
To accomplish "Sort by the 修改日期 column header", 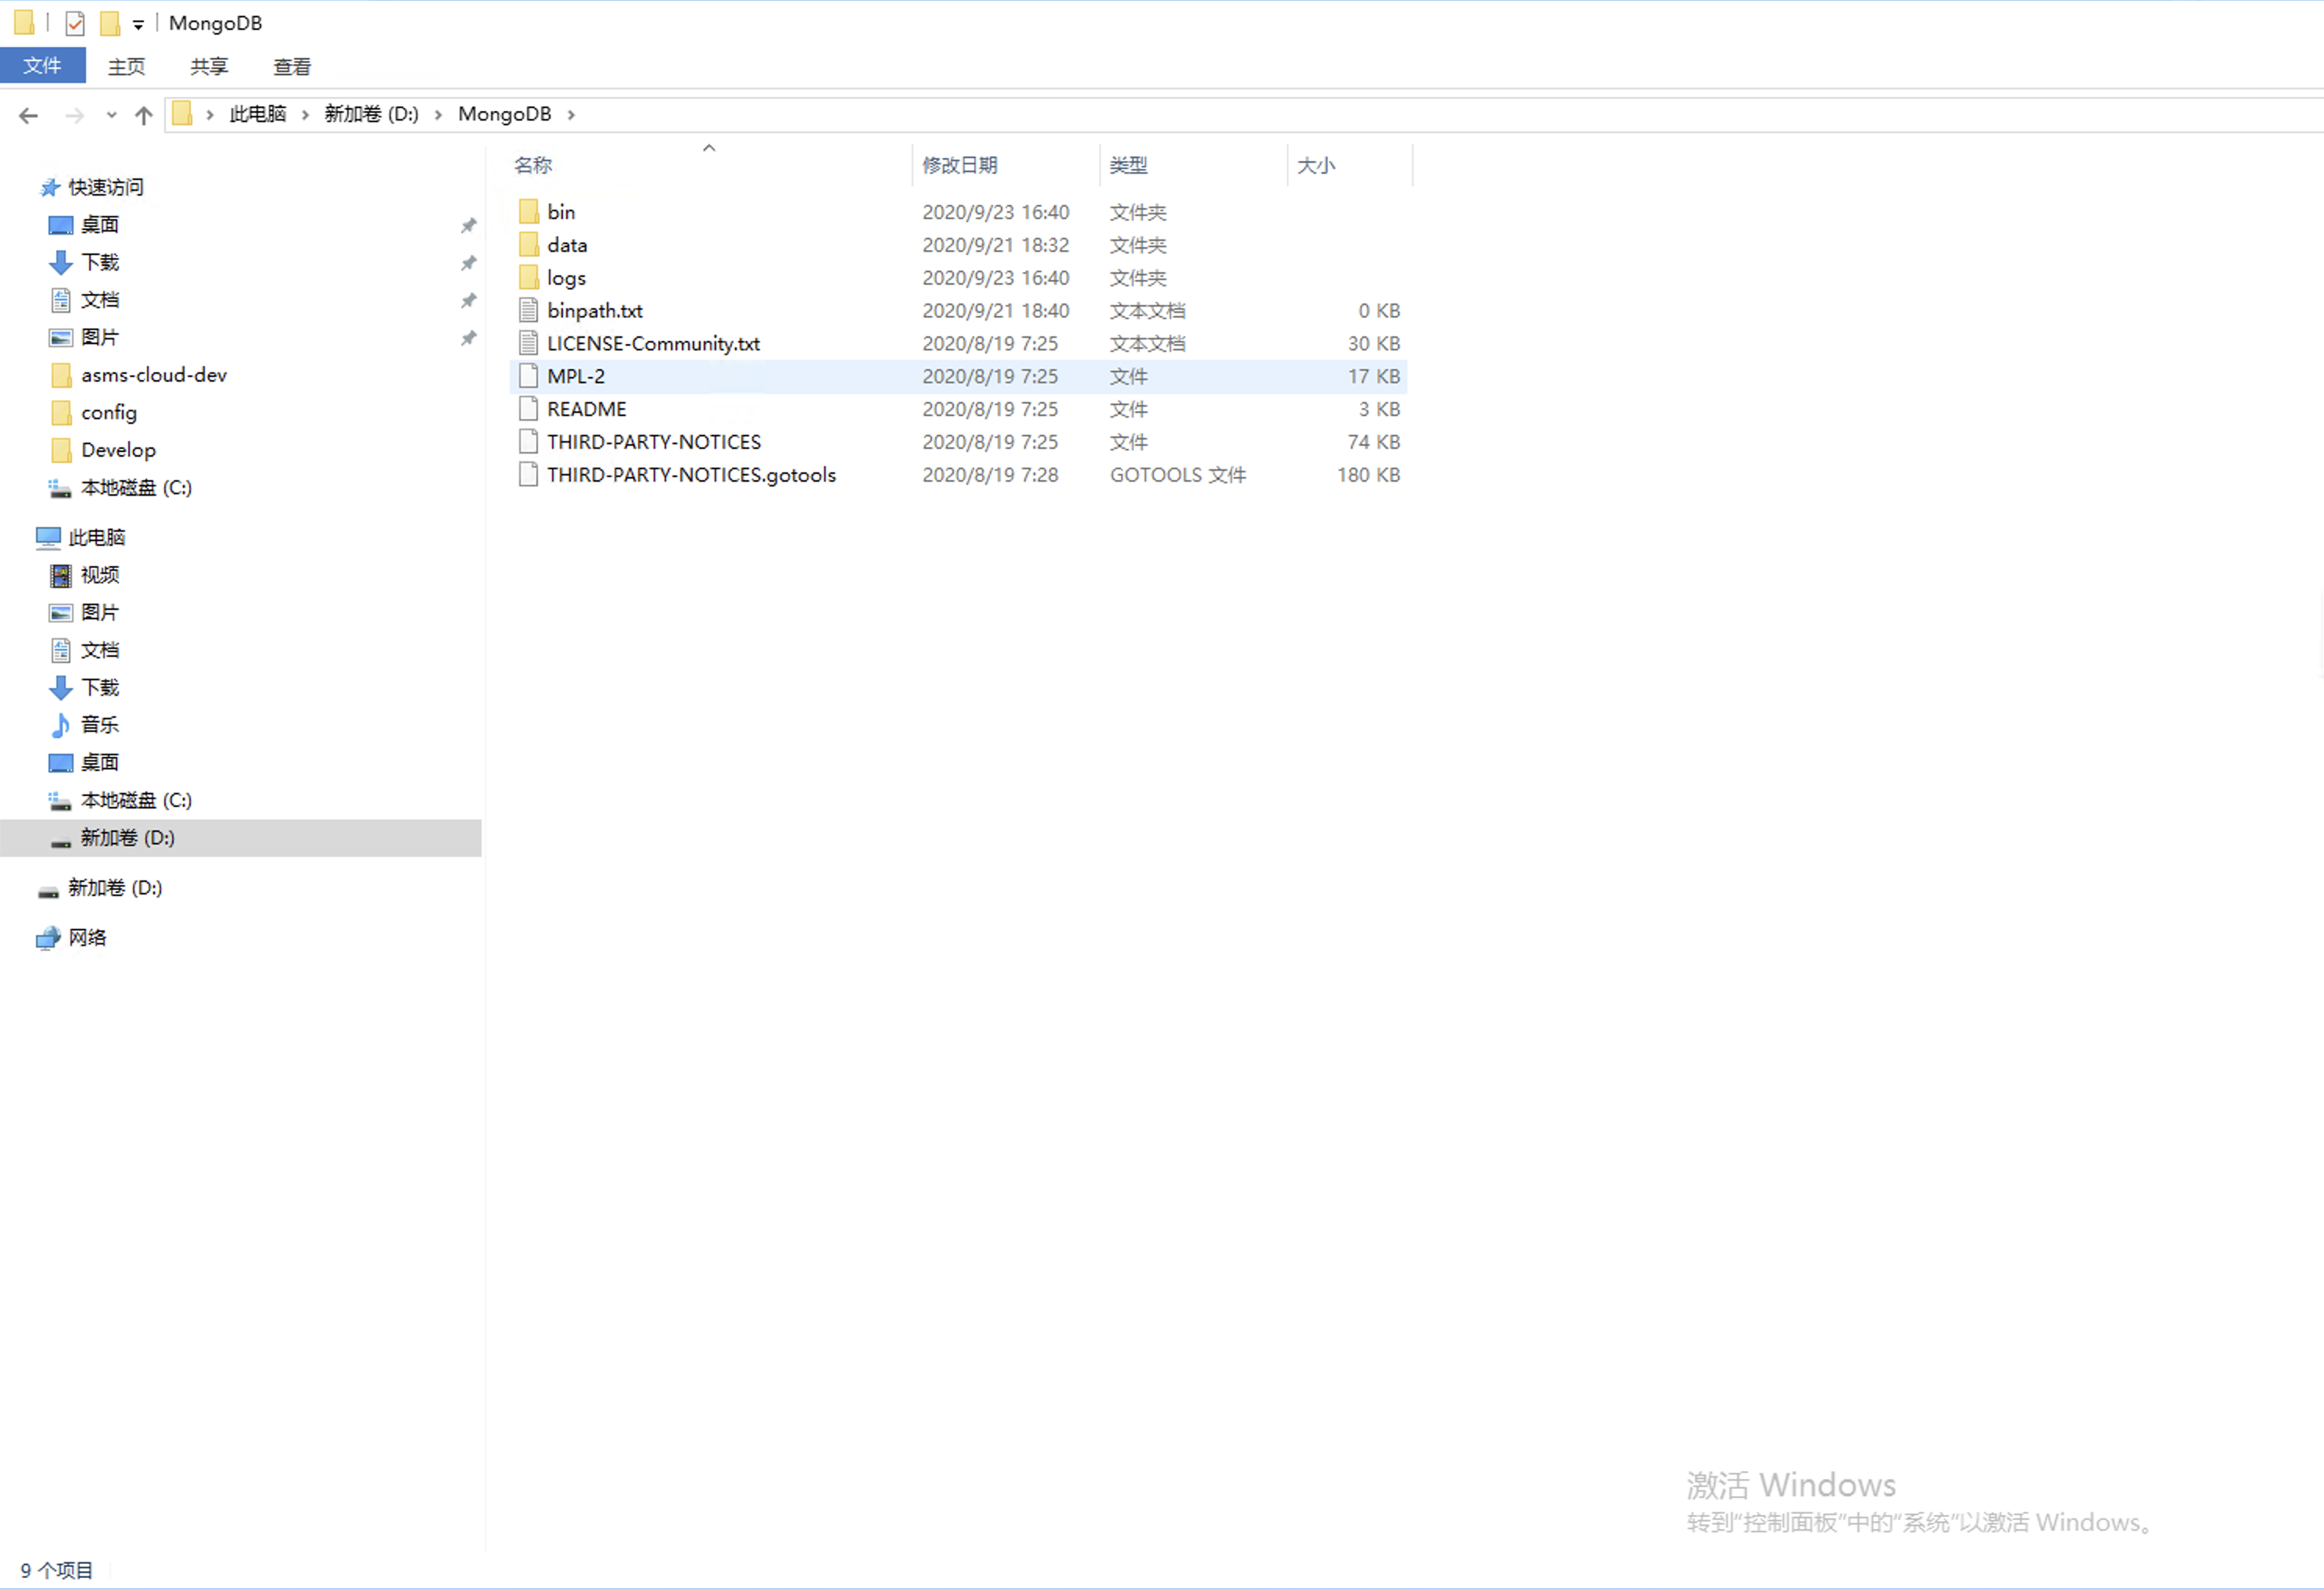I will tap(959, 165).
